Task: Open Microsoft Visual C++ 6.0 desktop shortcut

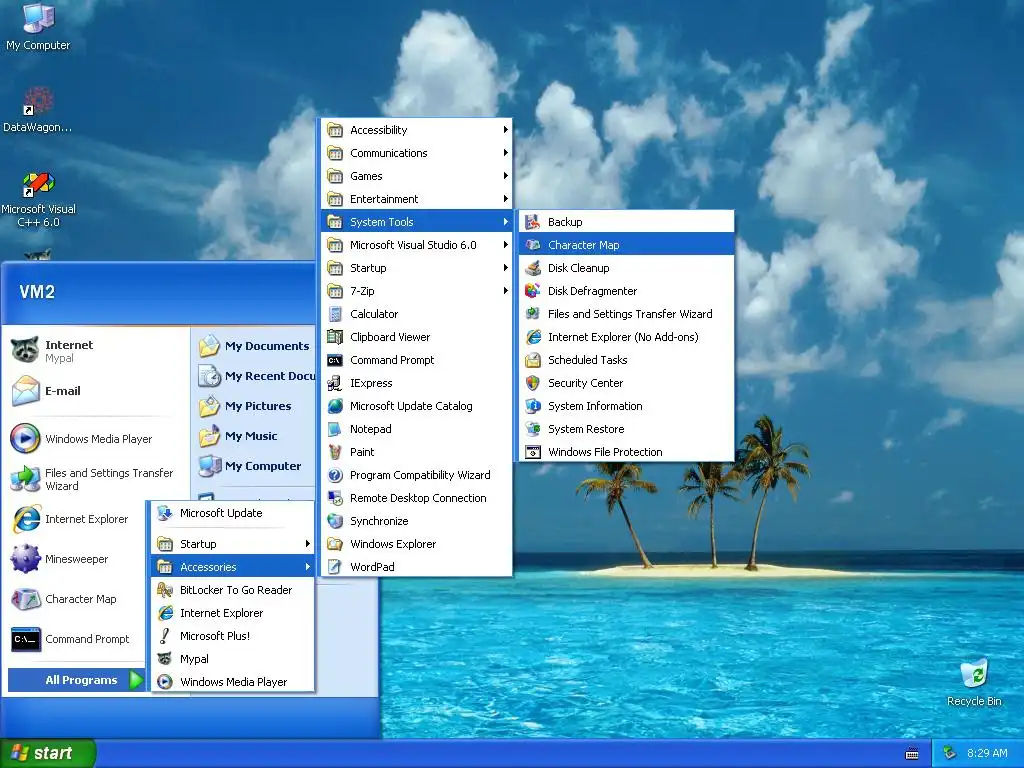Action: 38,200
